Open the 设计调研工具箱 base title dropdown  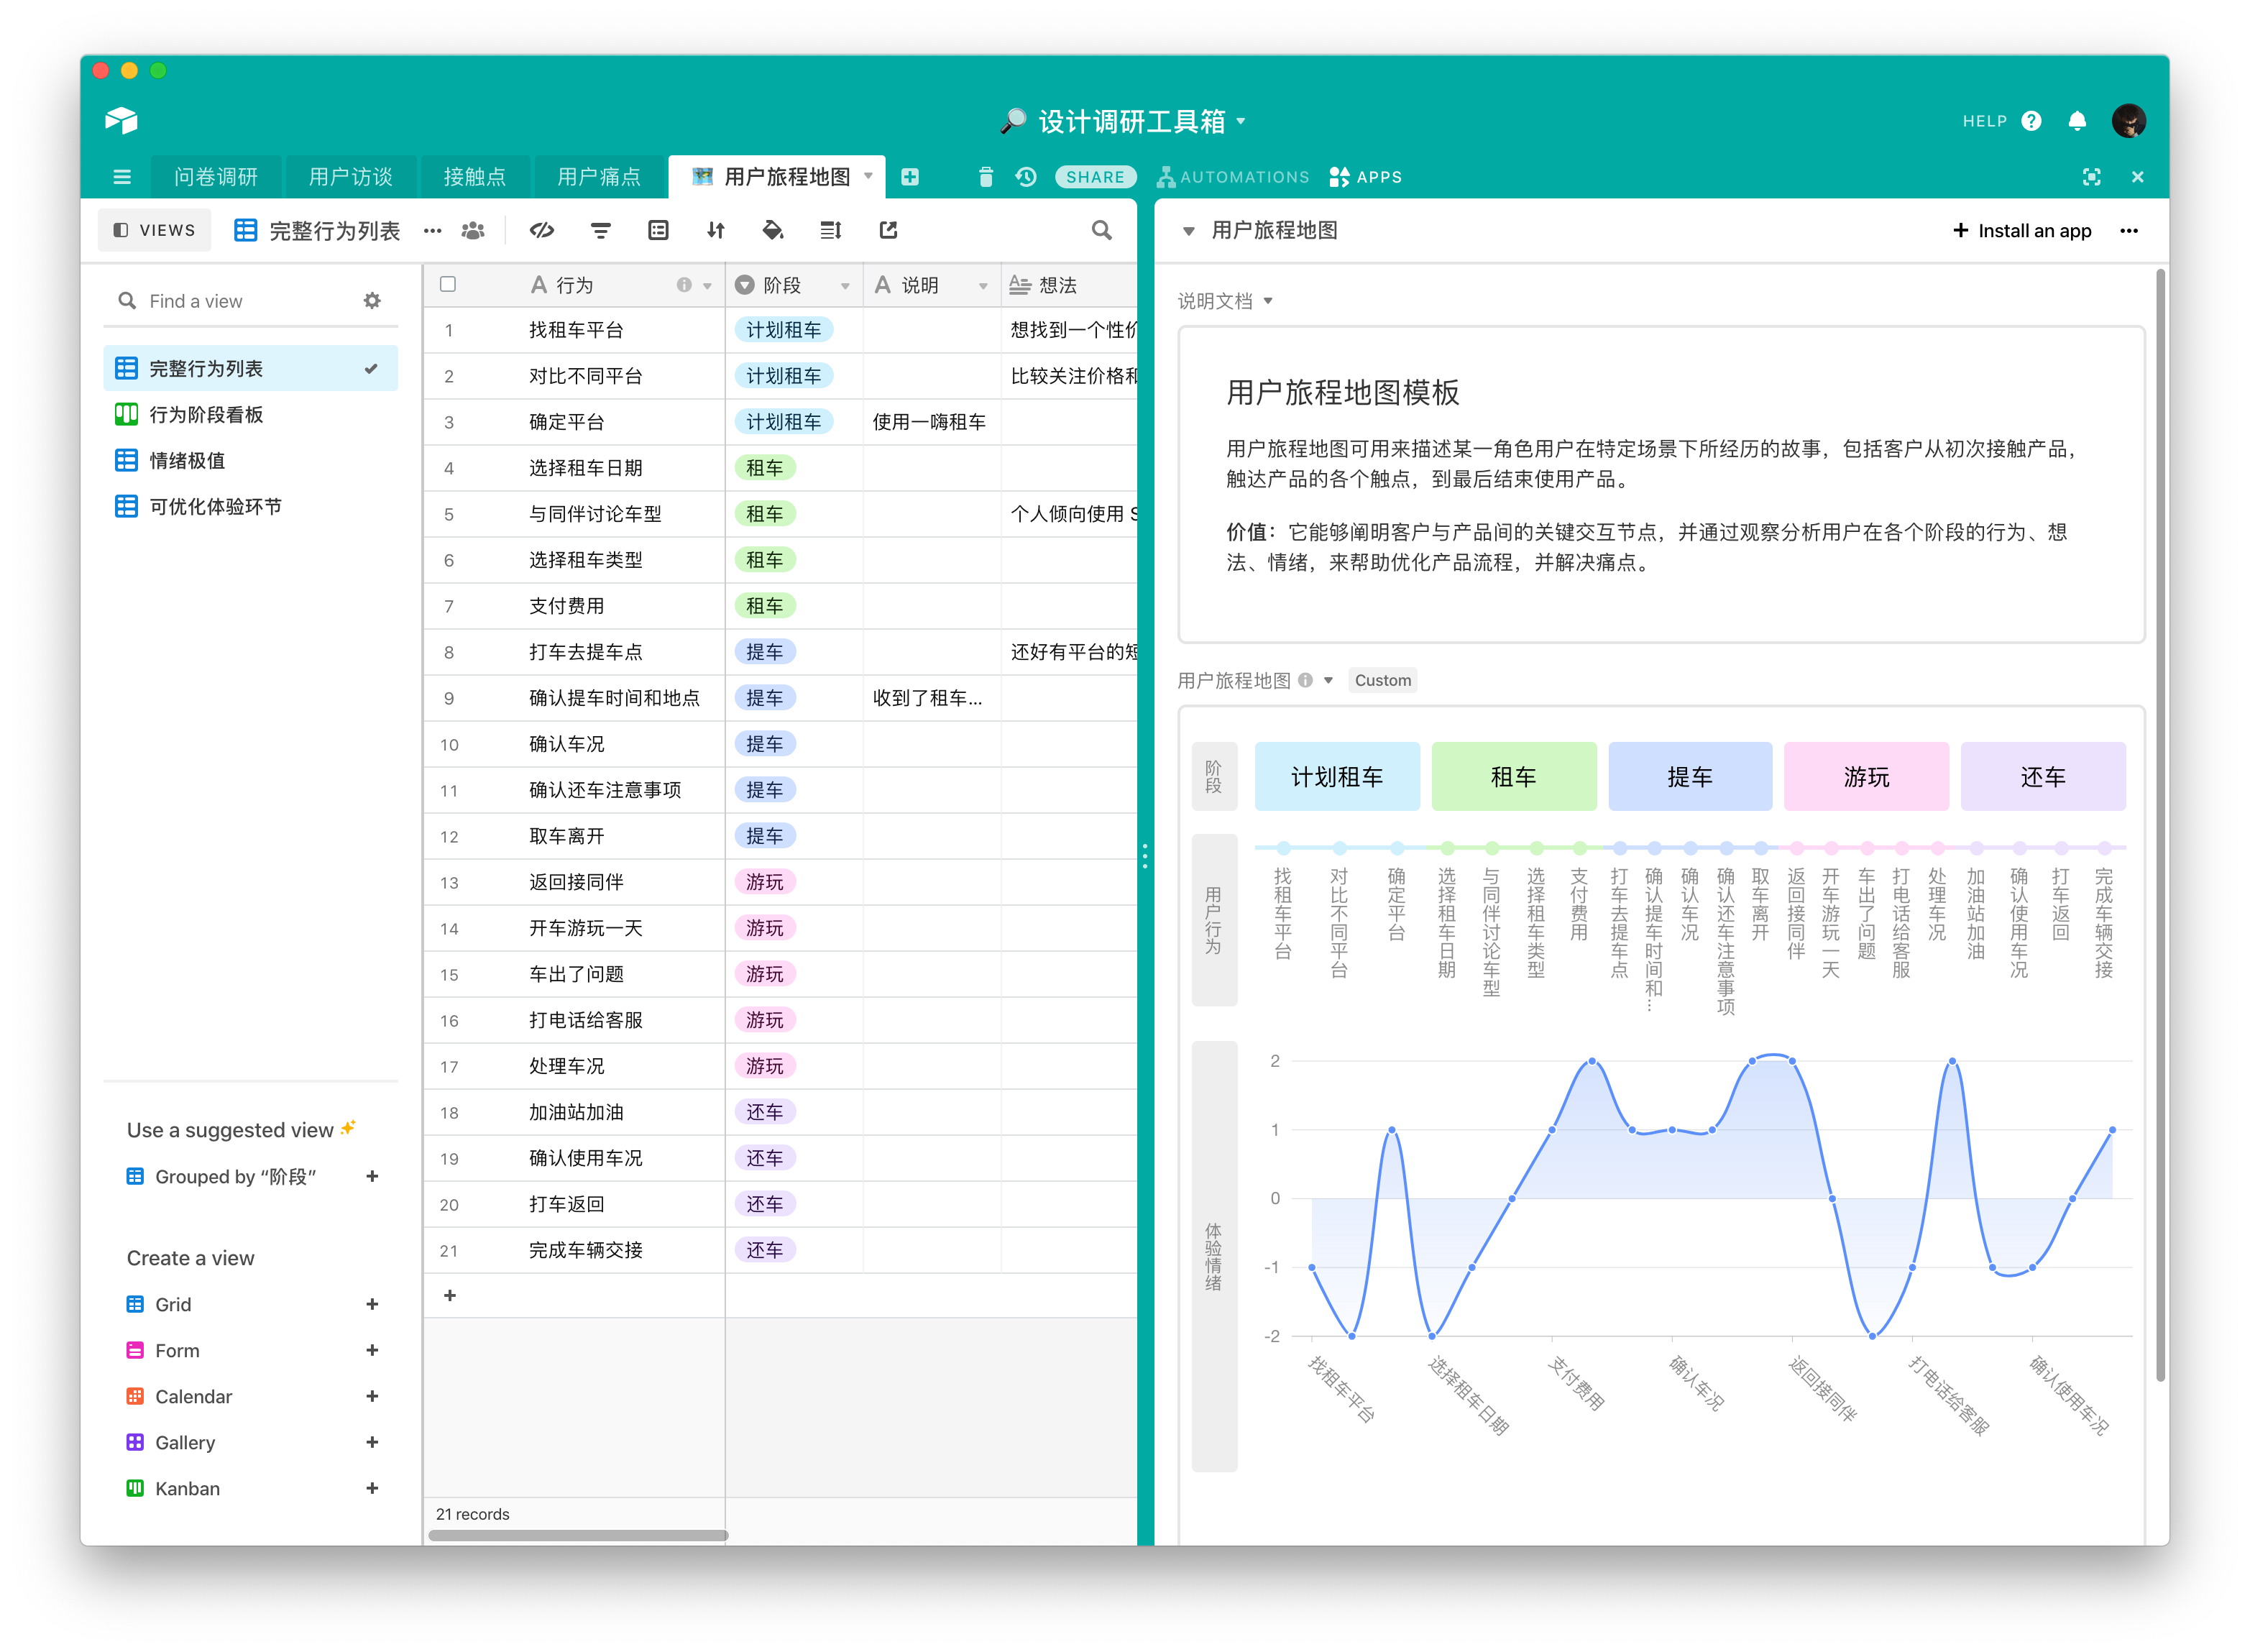click(1242, 121)
